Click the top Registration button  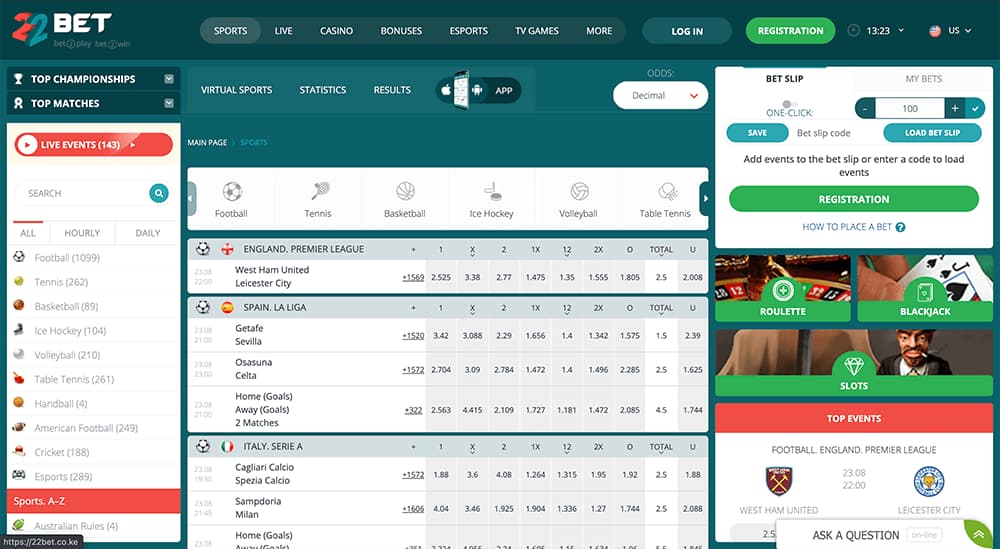pyautogui.click(x=790, y=31)
